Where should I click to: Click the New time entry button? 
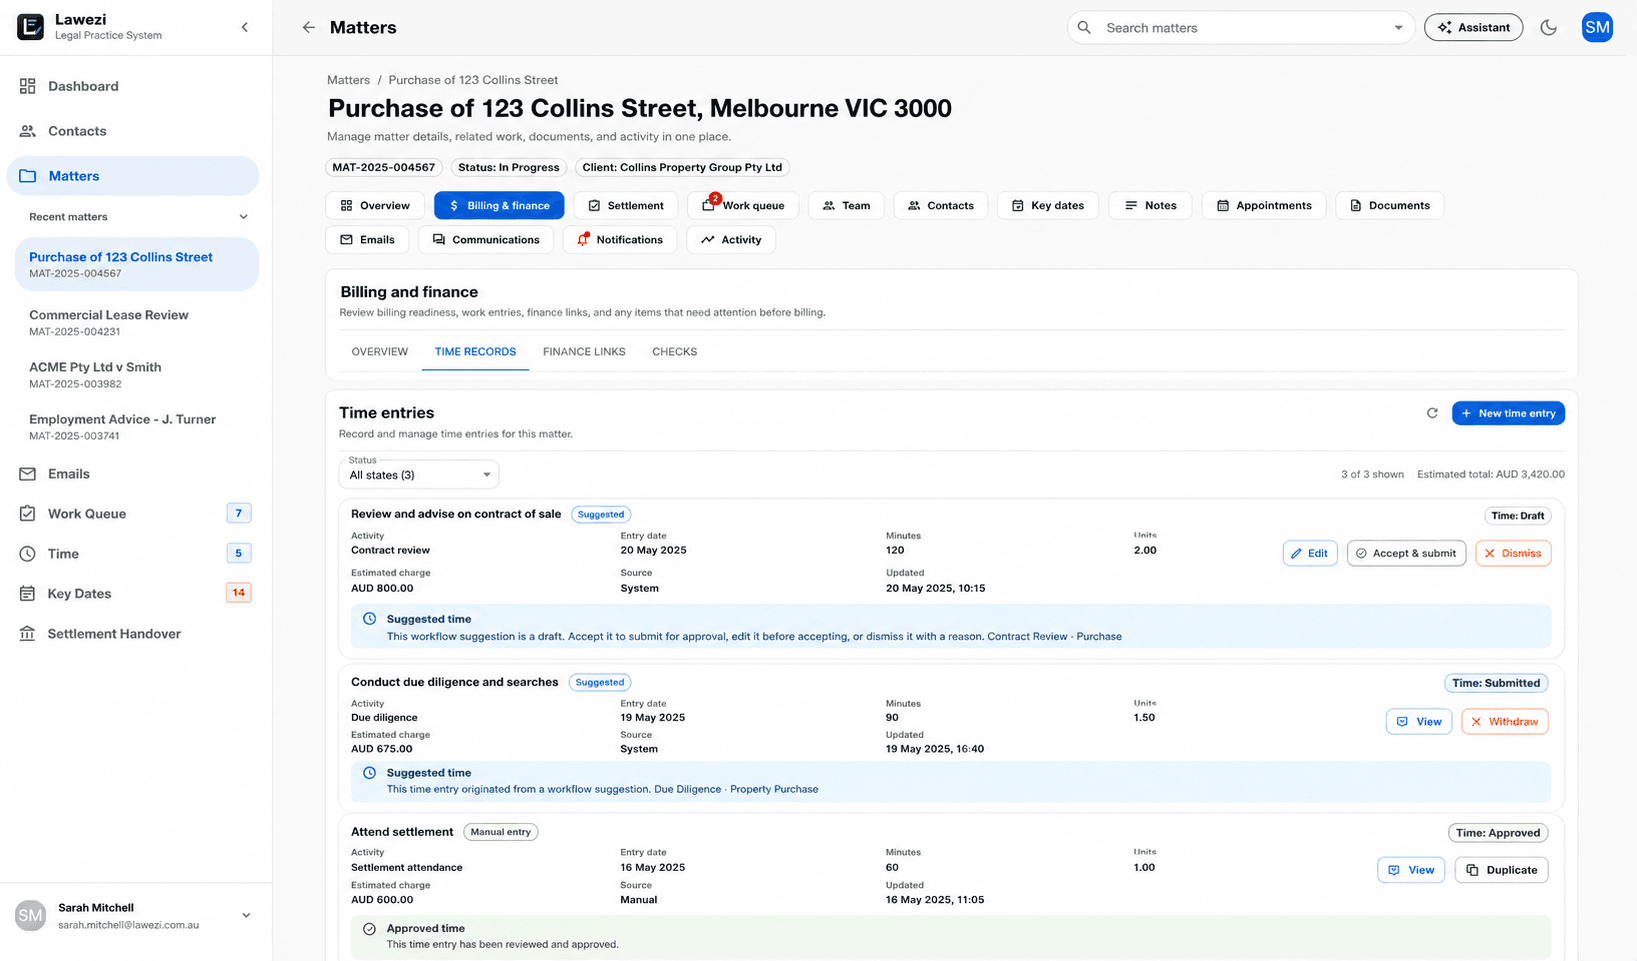tap(1508, 413)
